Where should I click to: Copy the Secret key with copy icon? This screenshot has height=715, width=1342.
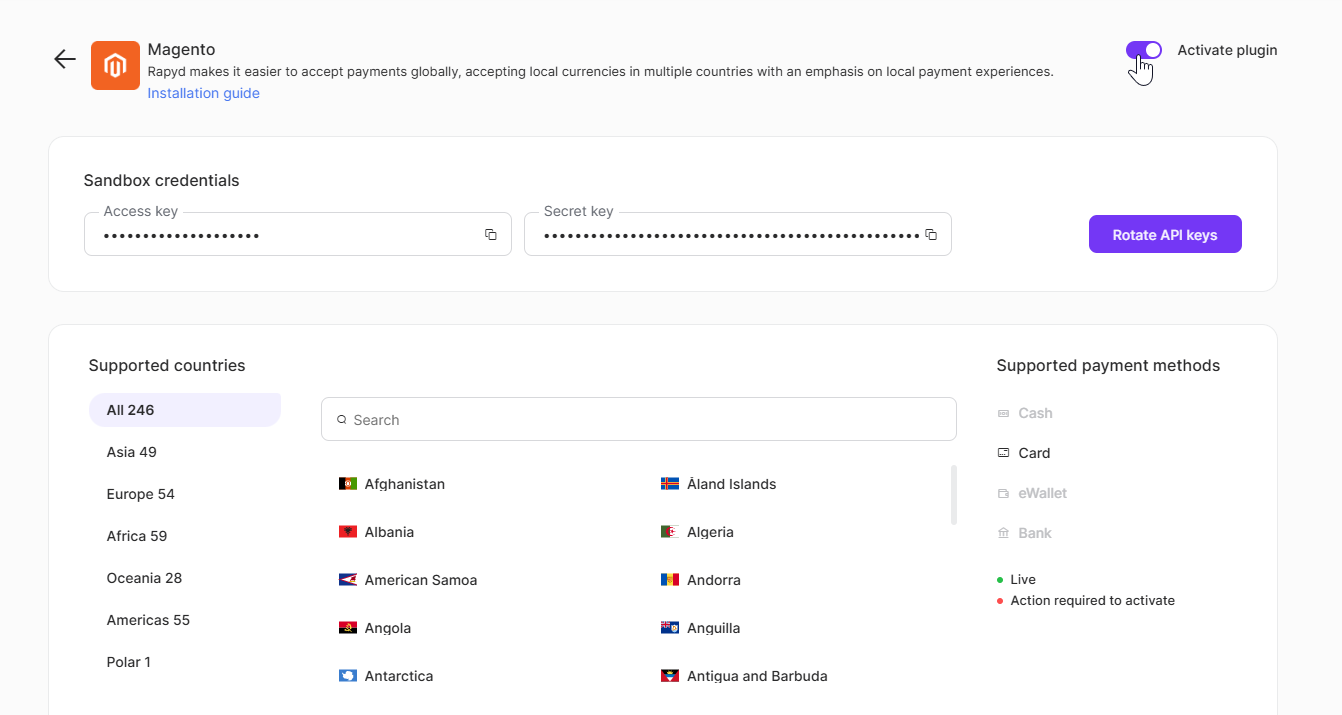coord(931,235)
